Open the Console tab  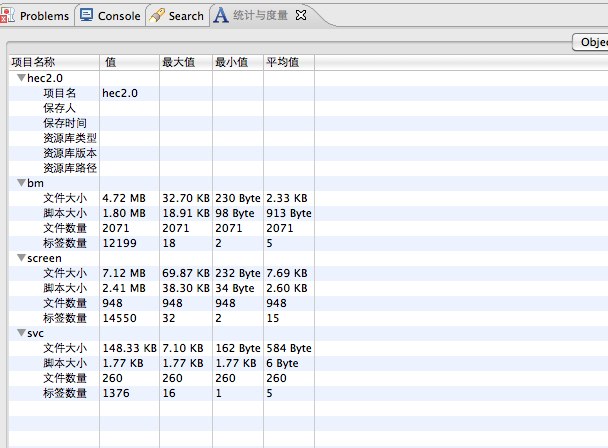point(118,16)
